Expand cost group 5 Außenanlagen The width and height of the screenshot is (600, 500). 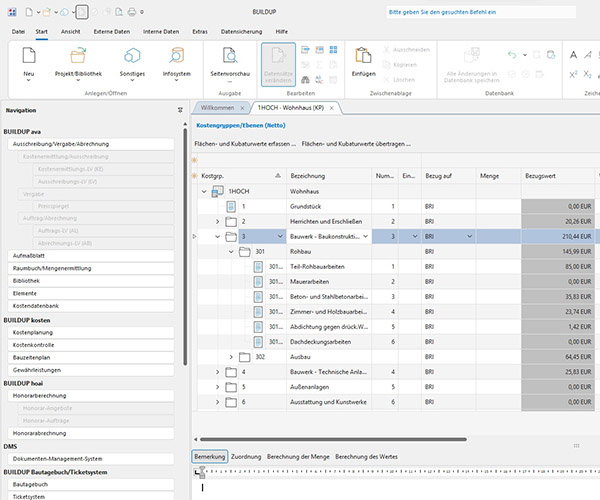(x=217, y=387)
